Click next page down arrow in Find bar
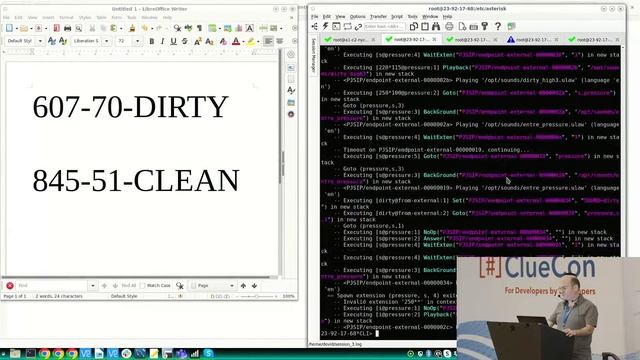Image resolution: width=640 pixels, height=360 pixels. click(x=254, y=286)
